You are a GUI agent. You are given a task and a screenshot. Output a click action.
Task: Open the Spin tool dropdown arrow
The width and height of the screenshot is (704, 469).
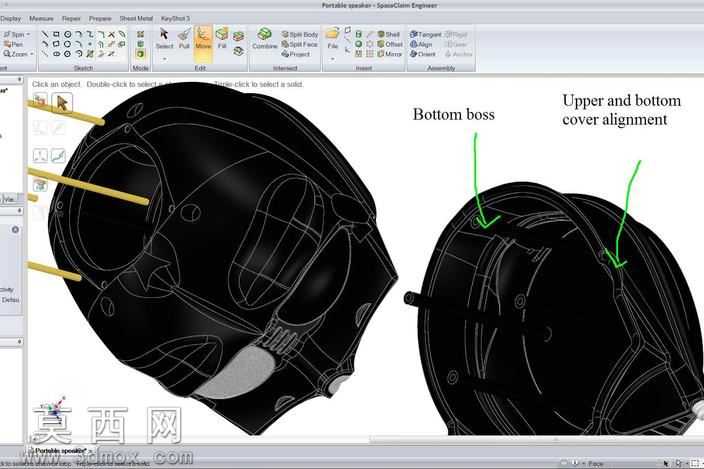tap(28, 35)
